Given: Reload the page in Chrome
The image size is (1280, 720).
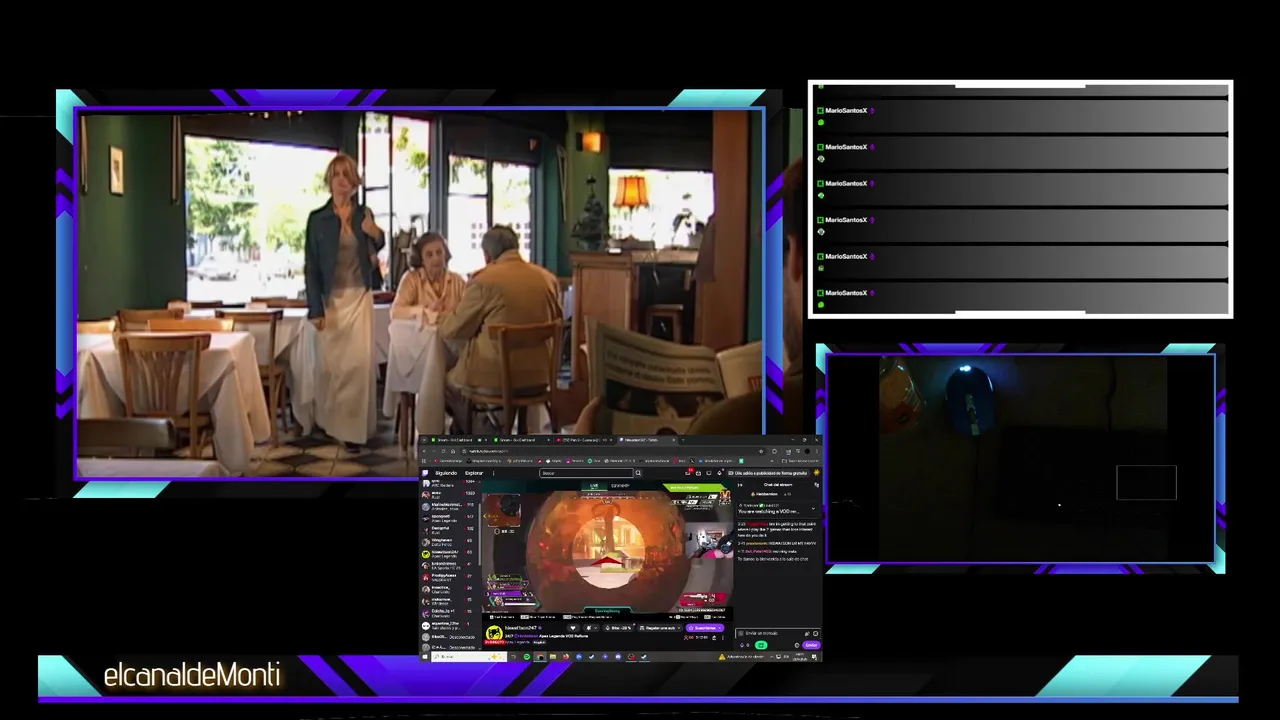Looking at the screenshot, I should point(443,451).
